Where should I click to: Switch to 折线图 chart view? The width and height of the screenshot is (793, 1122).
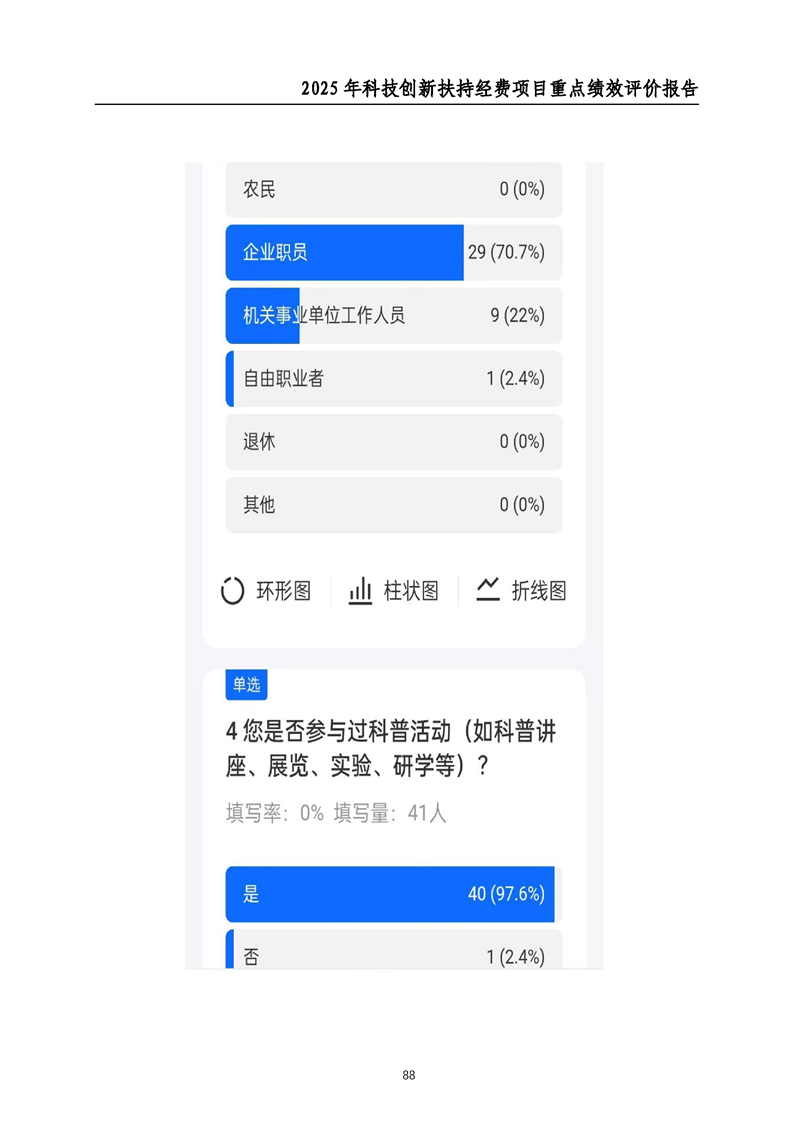tap(521, 591)
